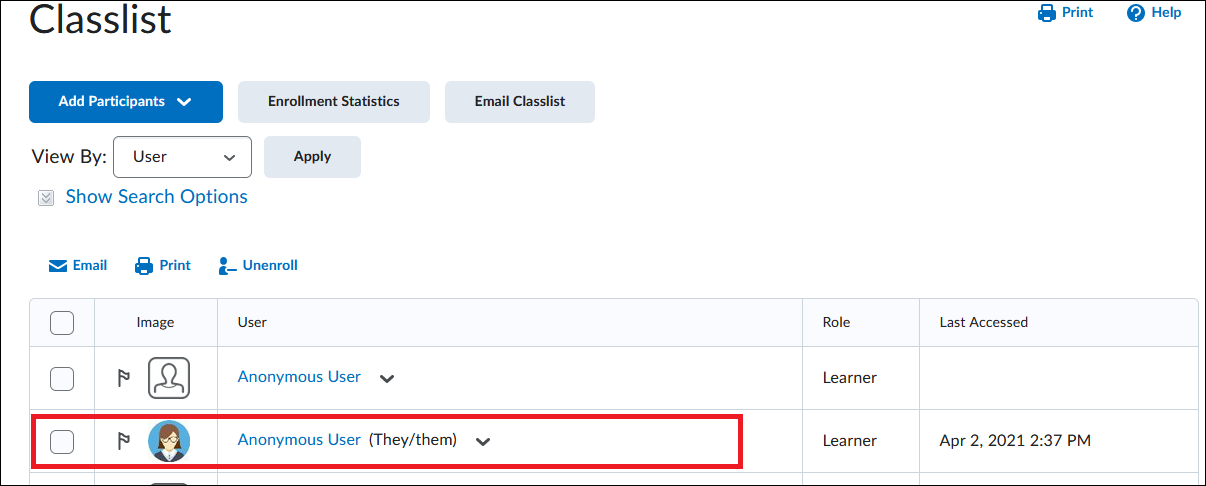Click the flag icon beside They/them user
1206x486 pixels.
point(124,441)
